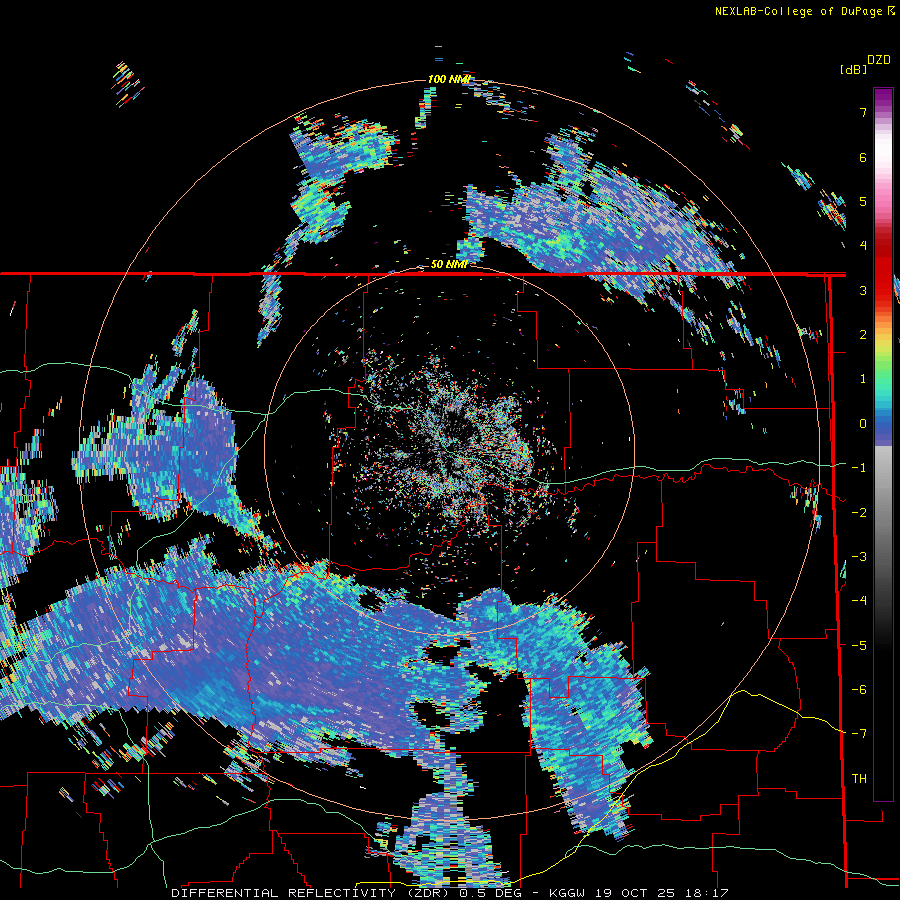Click the DZD legend title
This screenshot has width=900, height=900.
coord(879,60)
